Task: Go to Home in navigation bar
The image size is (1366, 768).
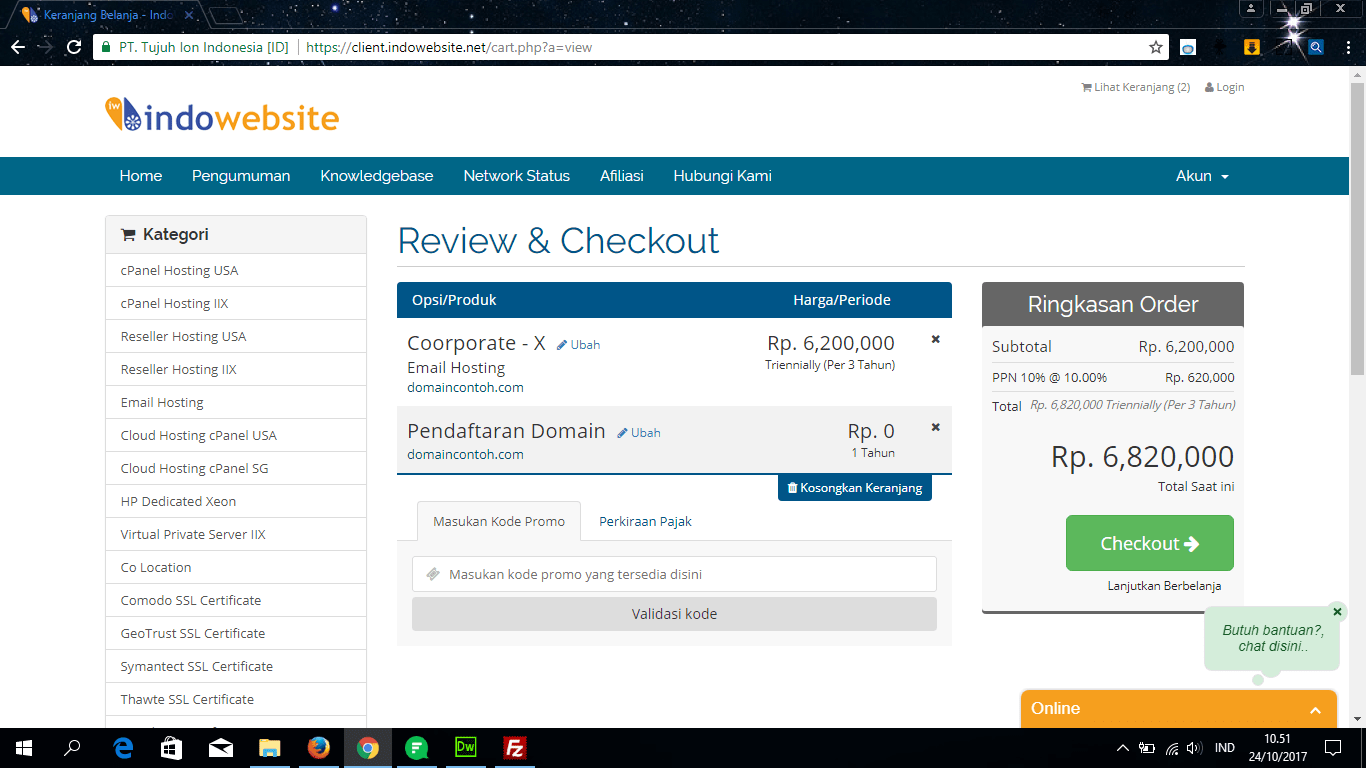Action: (x=141, y=176)
